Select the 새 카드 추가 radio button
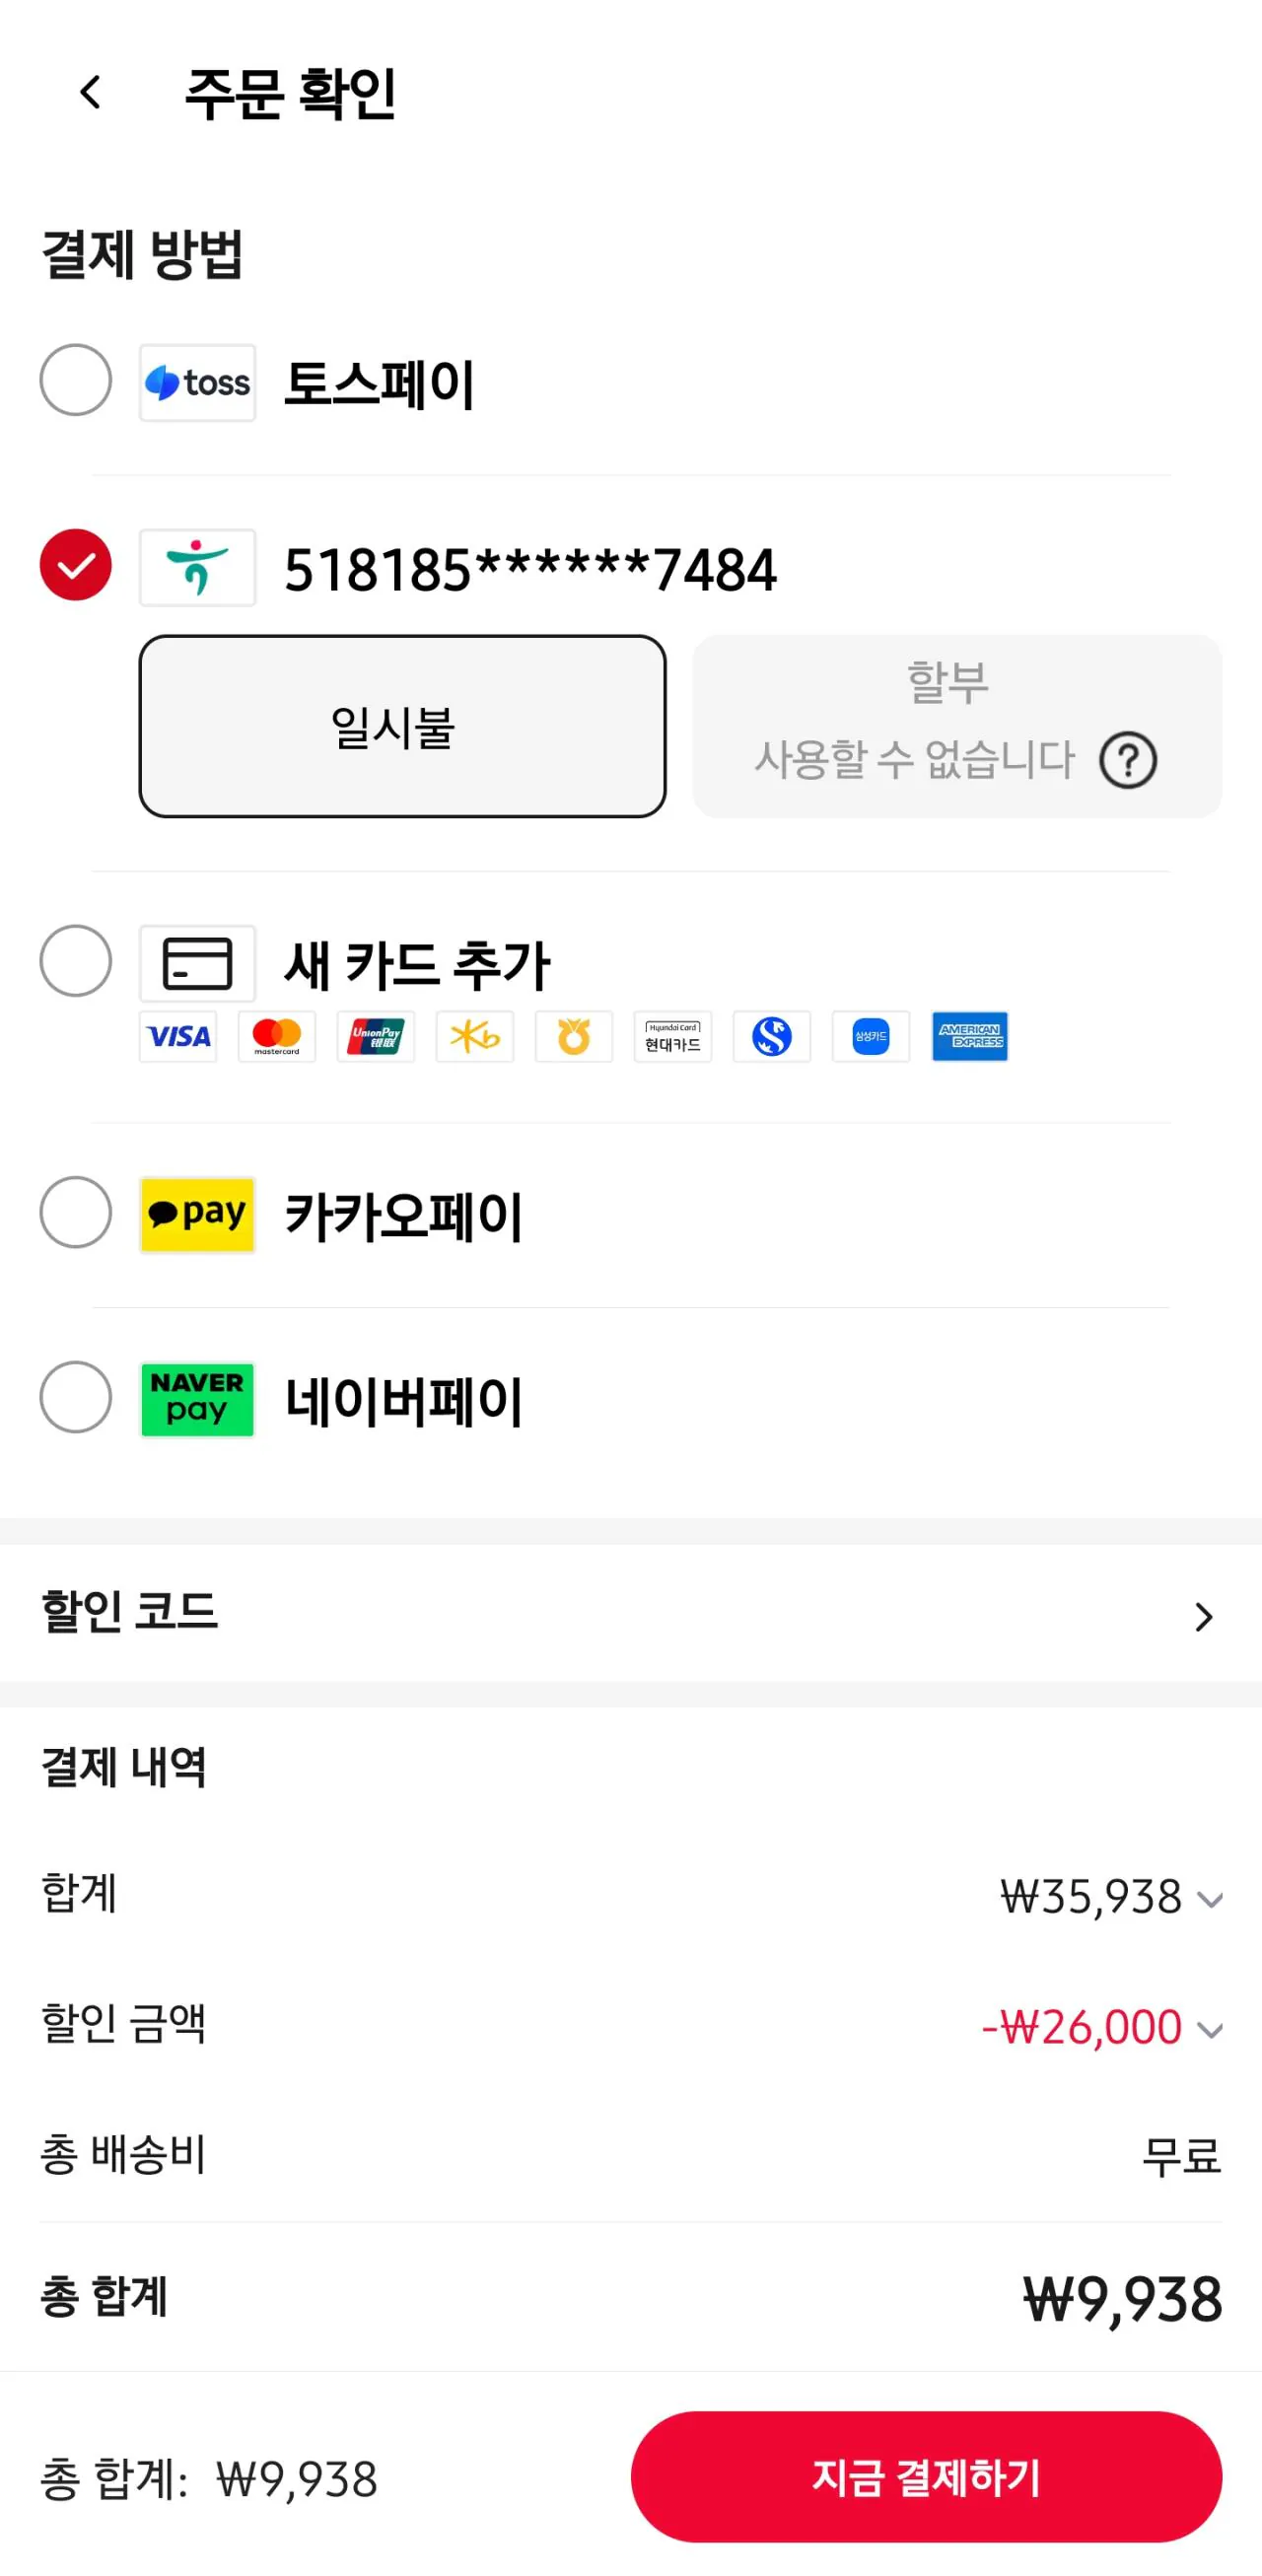 tap(76, 961)
